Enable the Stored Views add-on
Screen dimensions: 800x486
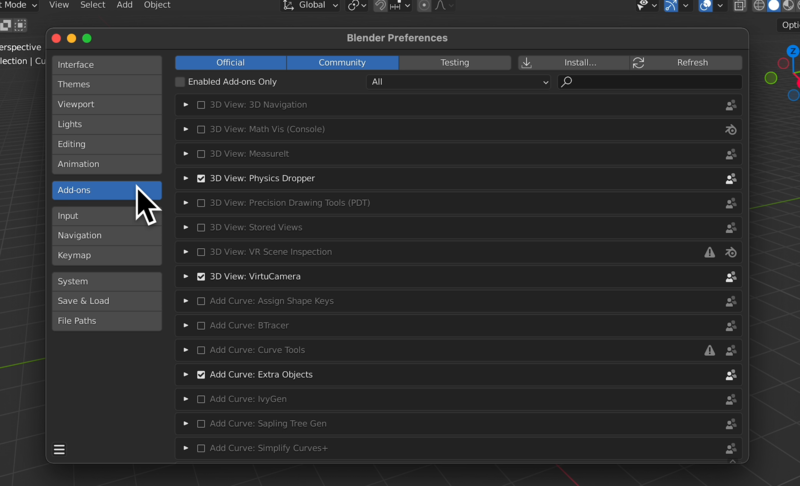pos(201,227)
